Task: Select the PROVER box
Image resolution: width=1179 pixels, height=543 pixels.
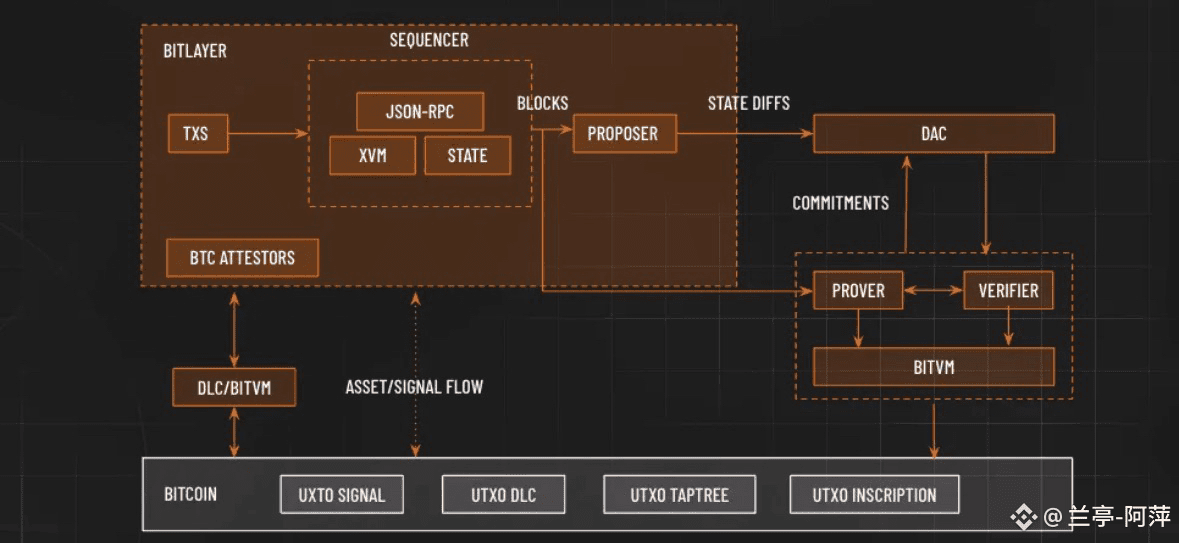Action: [858, 290]
